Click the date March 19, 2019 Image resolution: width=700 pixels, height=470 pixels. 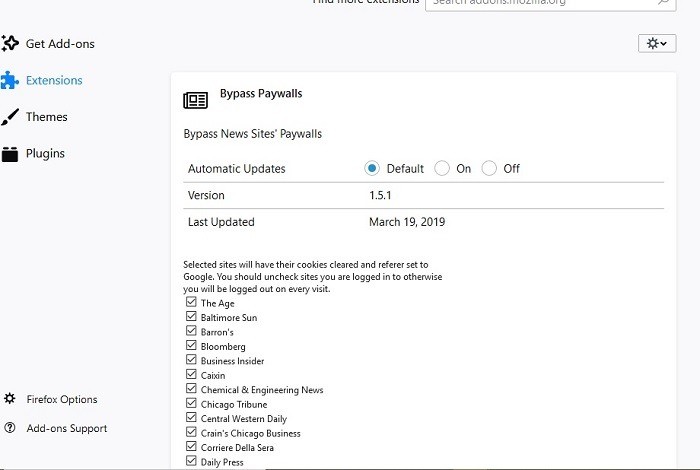pyautogui.click(x=407, y=222)
